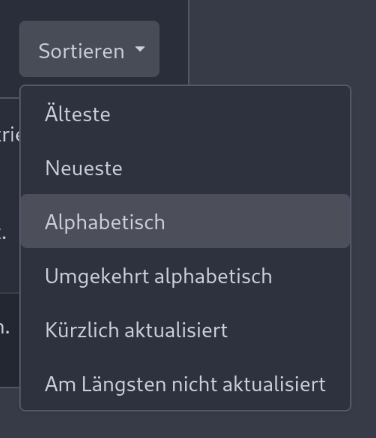Apply reverse alphabetical order entry
This screenshot has width=376, height=438.
click(185, 276)
